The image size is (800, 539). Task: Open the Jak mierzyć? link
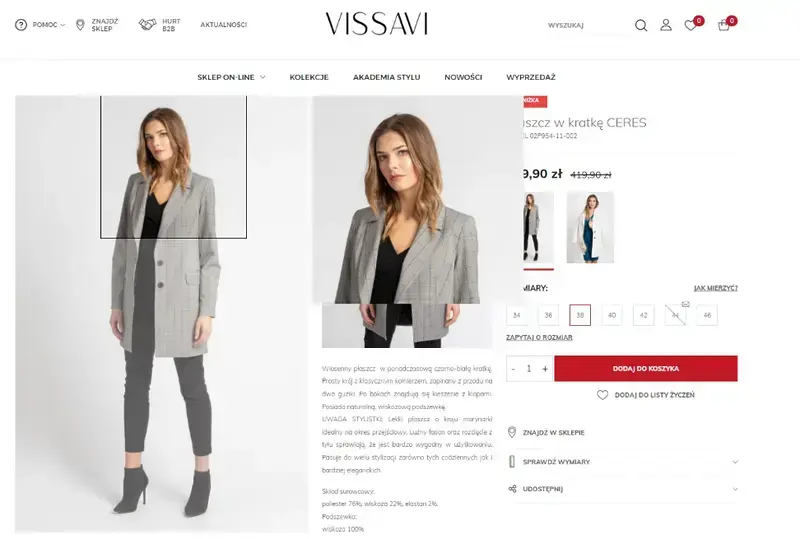click(716, 288)
